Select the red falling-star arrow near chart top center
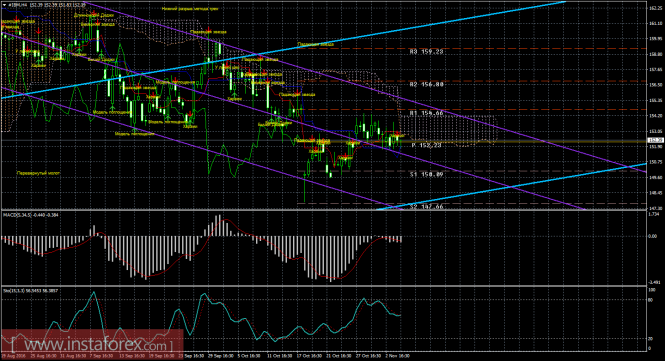The width and height of the screenshot is (665, 361). click(x=208, y=29)
